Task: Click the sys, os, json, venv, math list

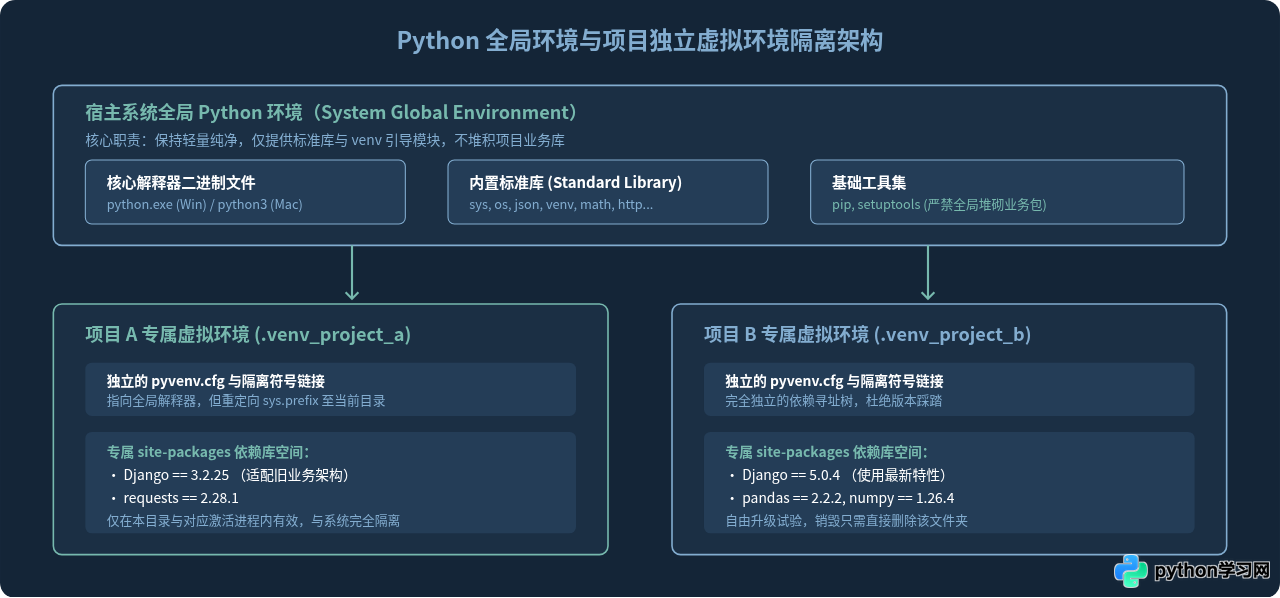Action: click(561, 204)
